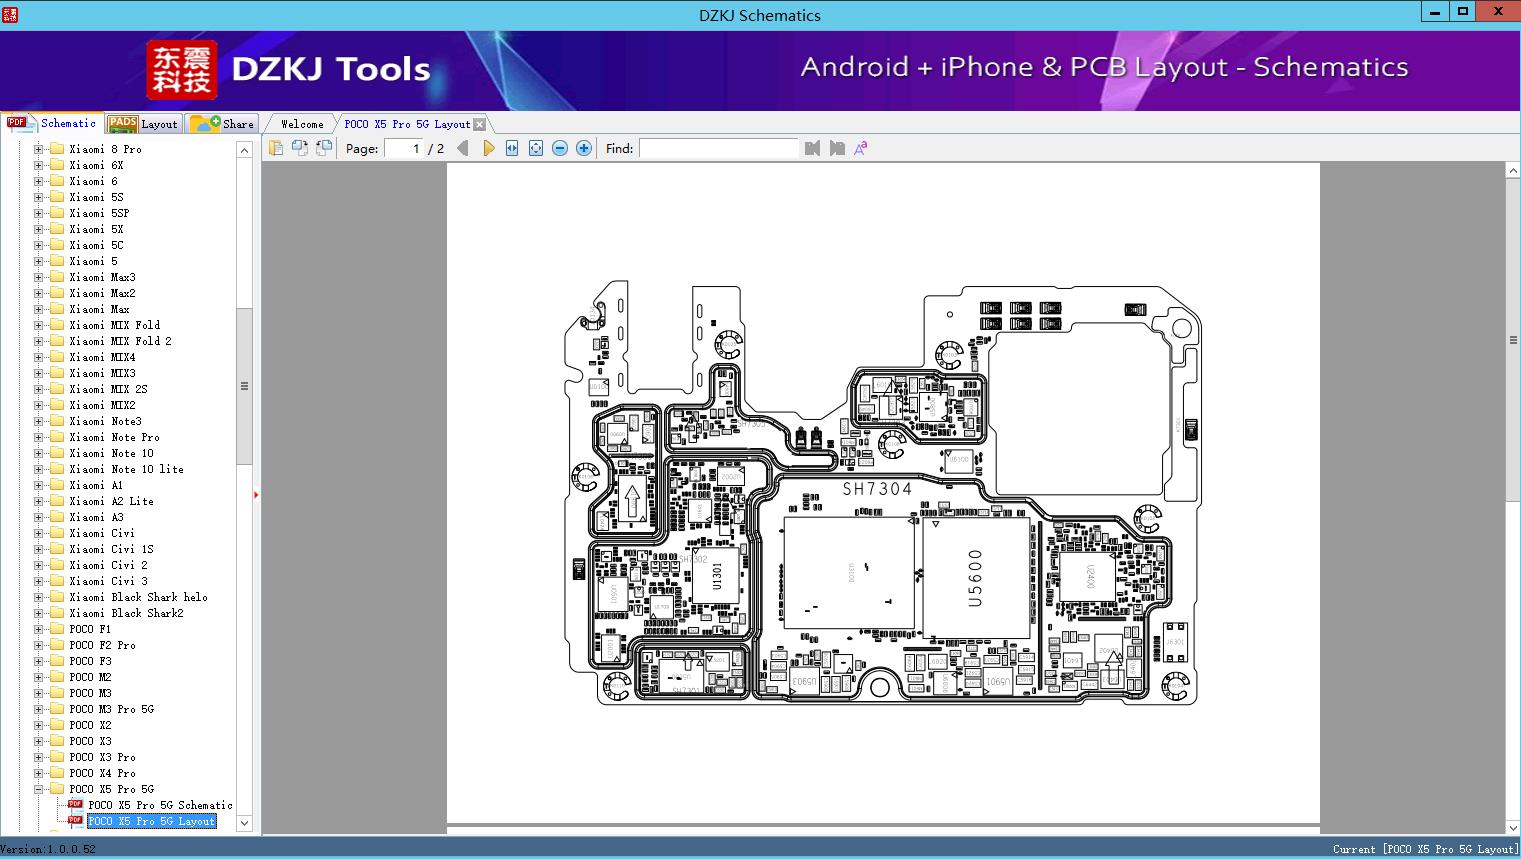Find previous match icon

point(812,148)
